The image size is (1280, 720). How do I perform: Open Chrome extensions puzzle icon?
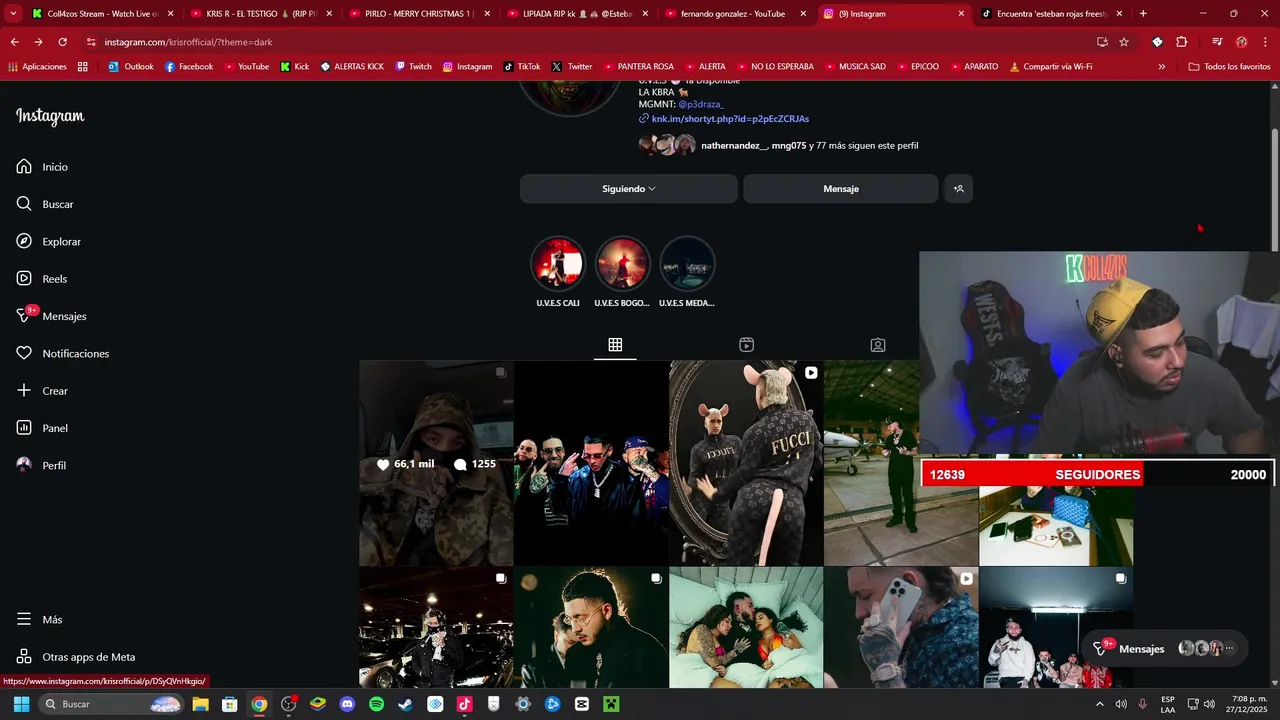tap(1182, 42)
